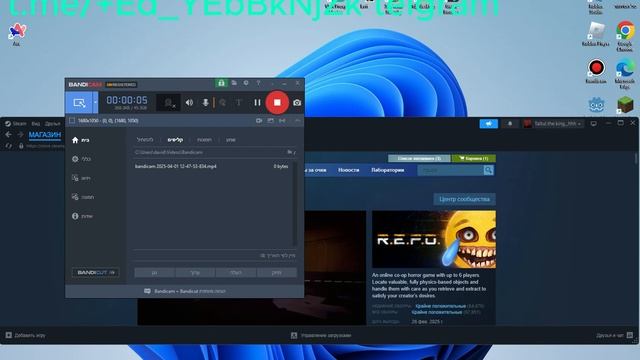Open the General gear section in the Bandicam sidebar

[x=81, y=159]
